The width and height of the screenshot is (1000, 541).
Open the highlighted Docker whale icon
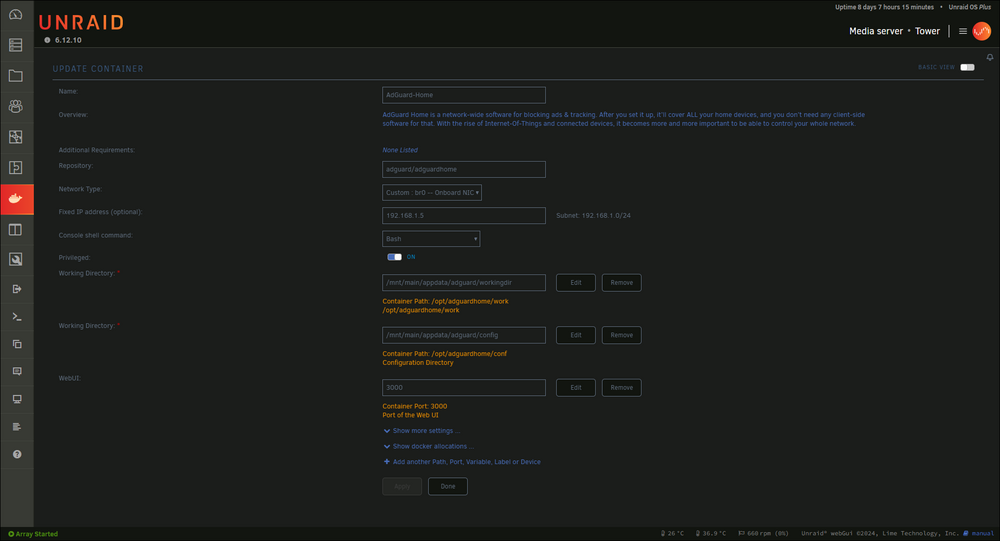[x=17, y=198]
